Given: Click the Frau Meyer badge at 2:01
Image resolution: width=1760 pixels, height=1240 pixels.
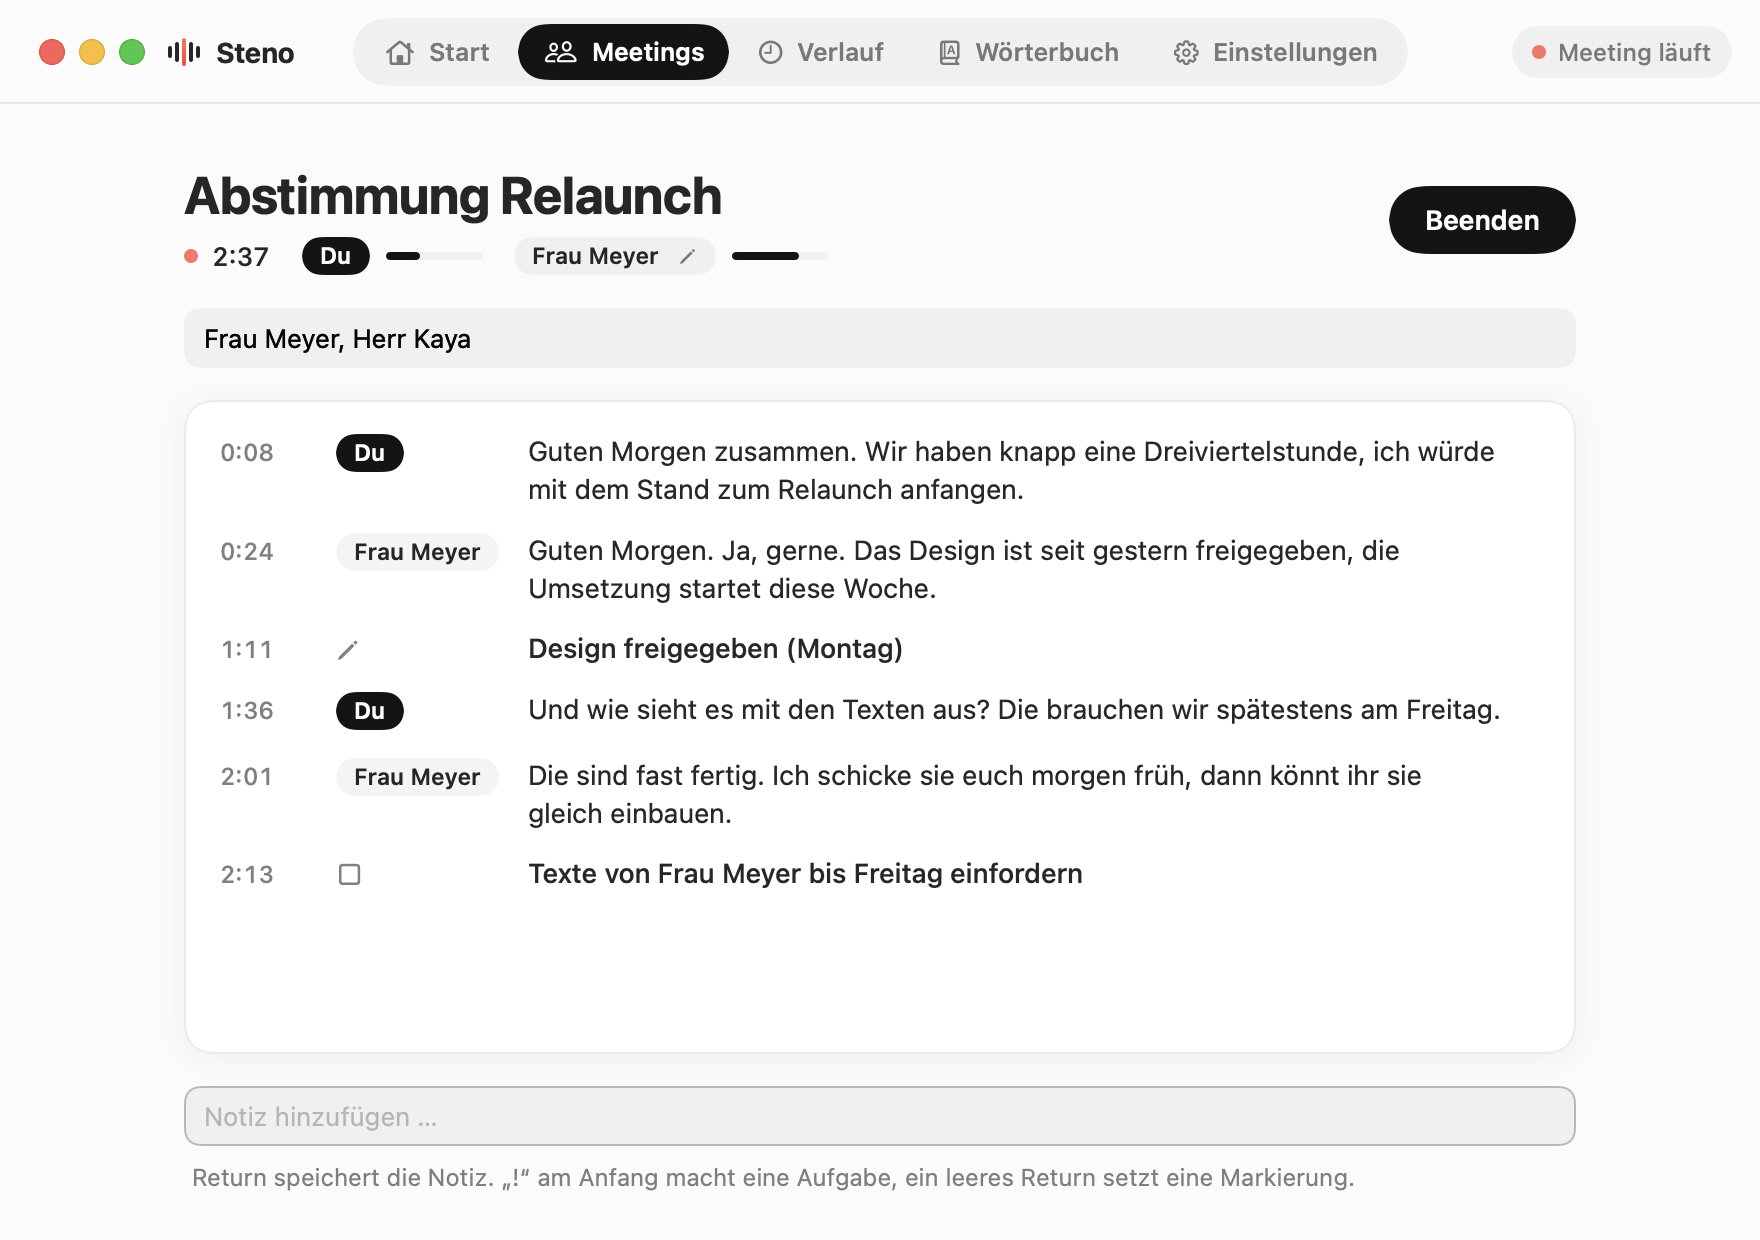Looking at the screenshot, I should click(x=417, y=777).
